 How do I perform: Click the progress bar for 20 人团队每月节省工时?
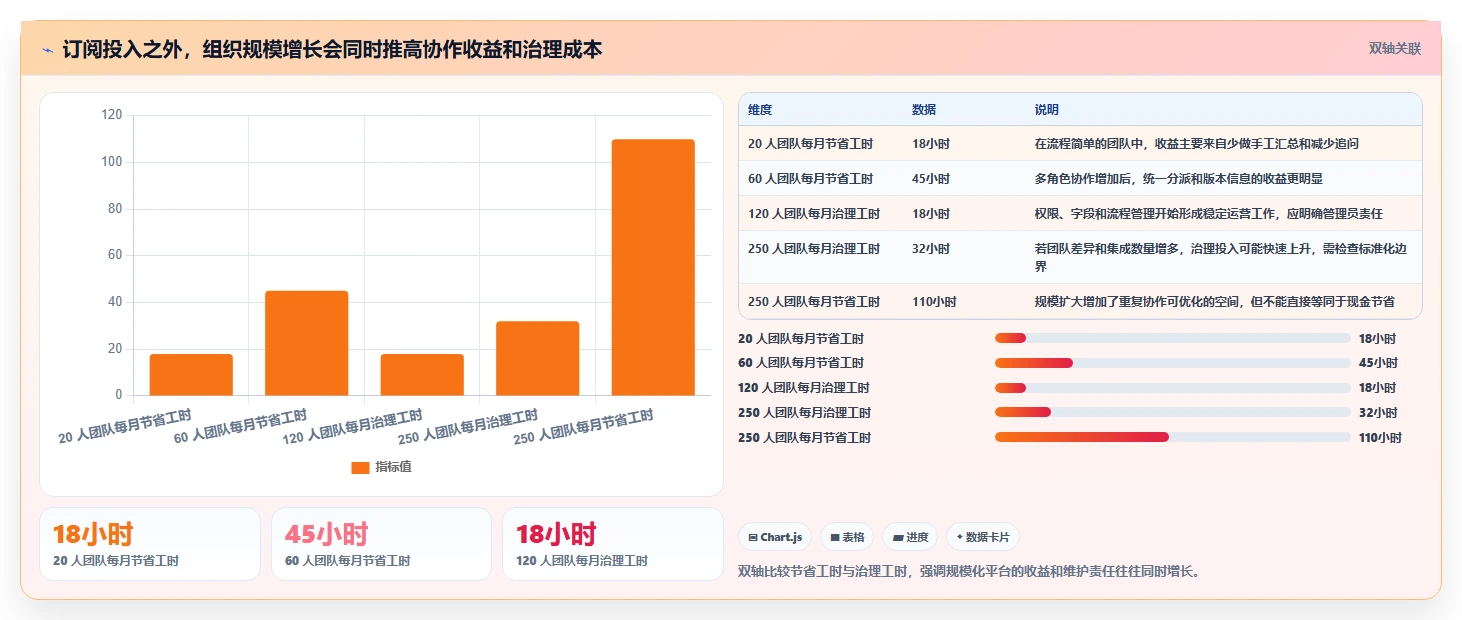[1172, 338]
